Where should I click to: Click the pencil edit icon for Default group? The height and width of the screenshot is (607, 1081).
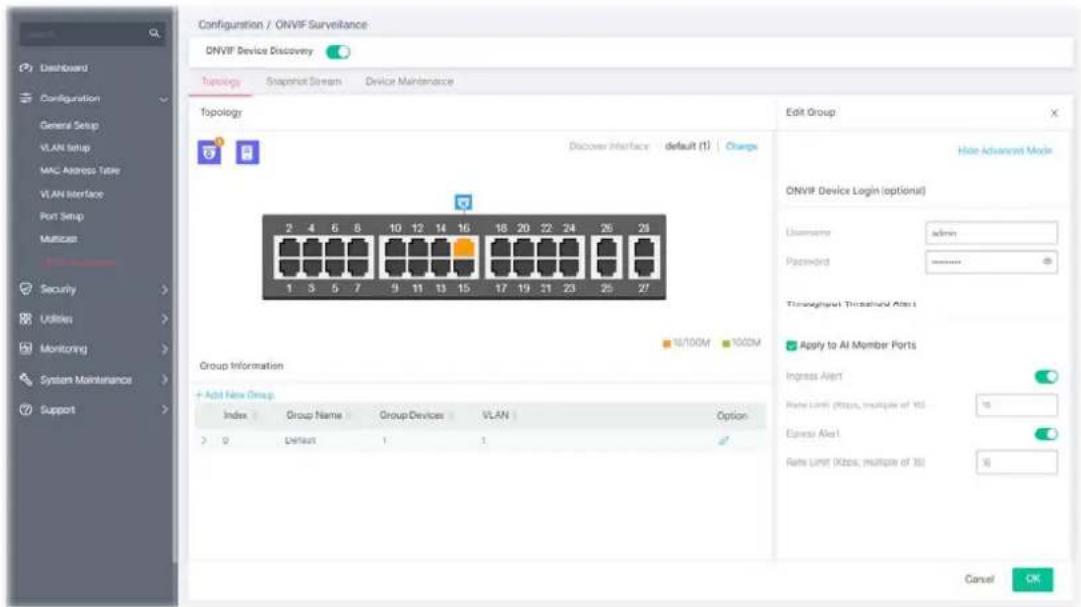[x=723, y=440]
